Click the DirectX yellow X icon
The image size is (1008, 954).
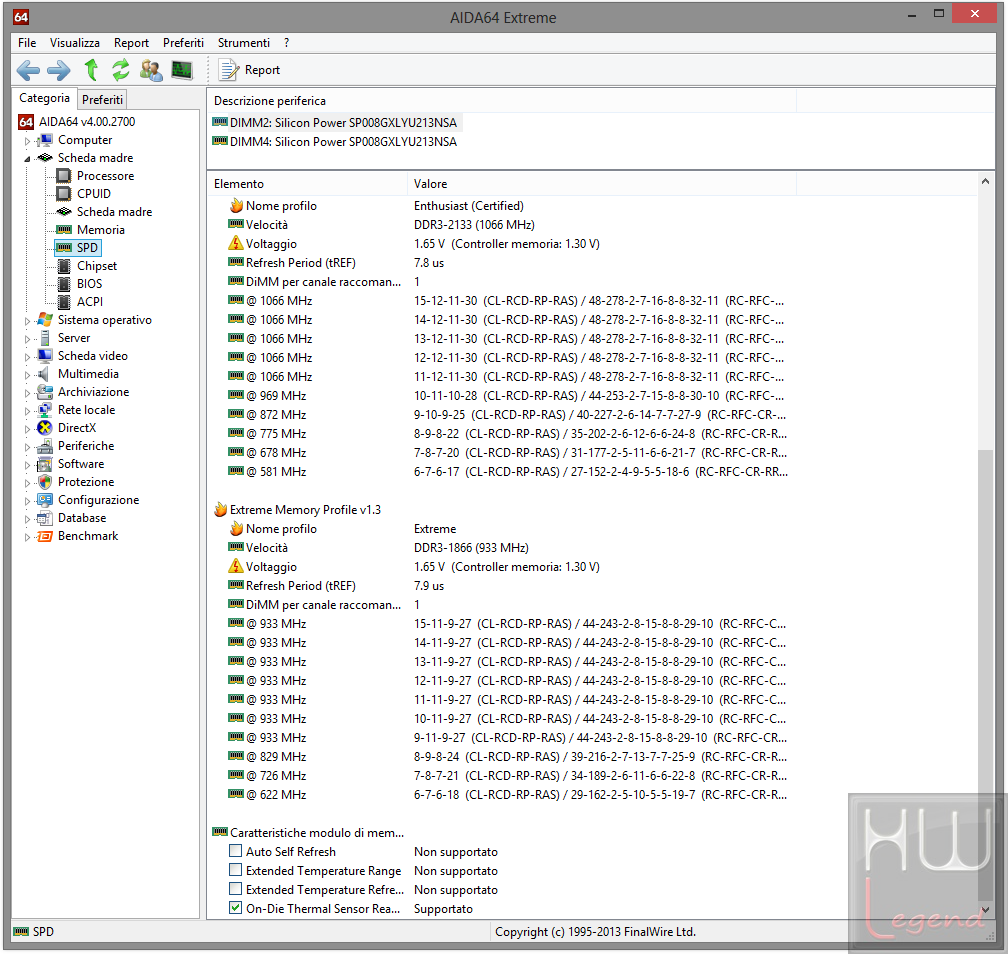tap(44, 428)
